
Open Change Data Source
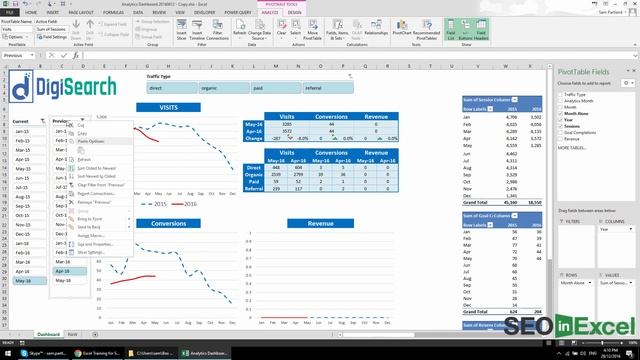259,29
